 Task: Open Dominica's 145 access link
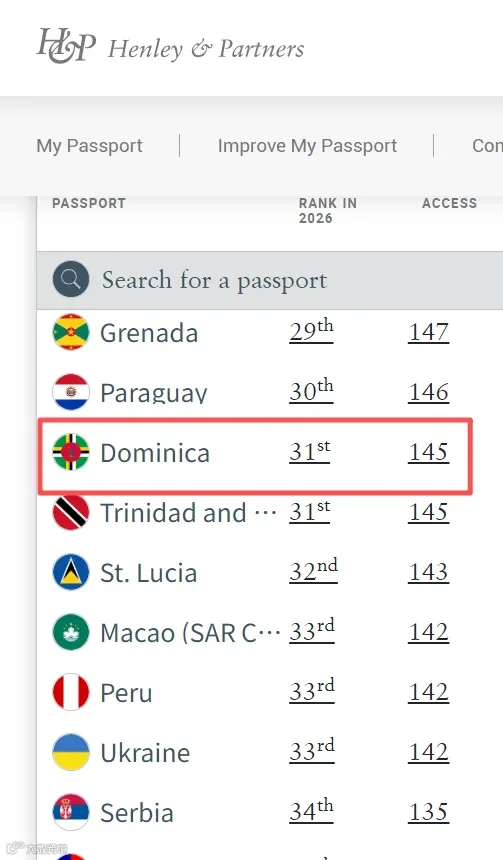point(428,451)
